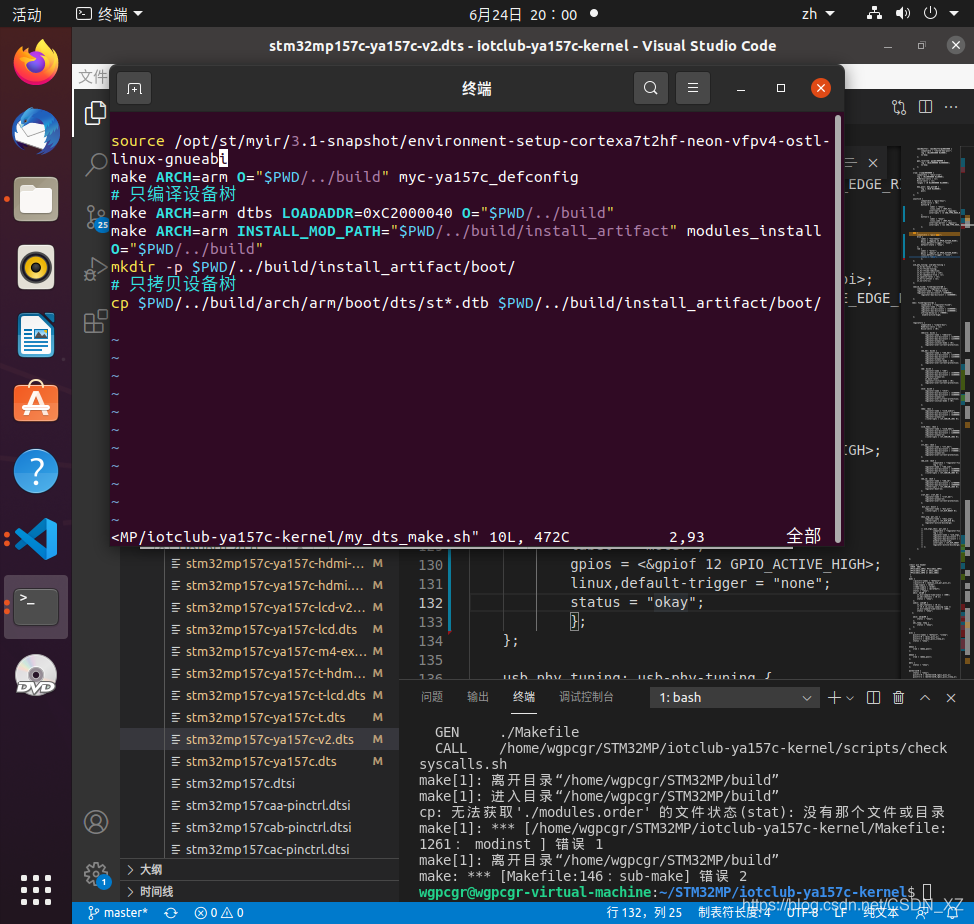Open Help from Ubuntu dock
Image resolution: width=974 pixels, height=924 pixels.
36,471
